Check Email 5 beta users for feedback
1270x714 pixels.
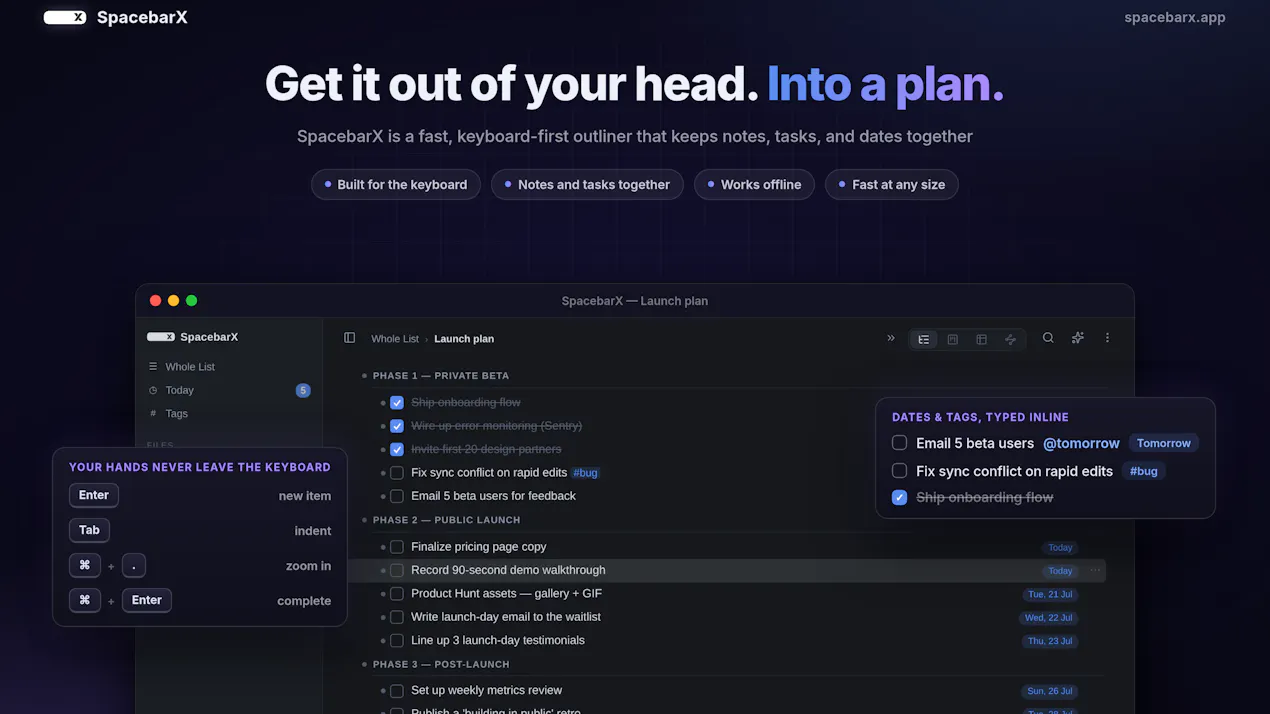click(x=397, y=496)
